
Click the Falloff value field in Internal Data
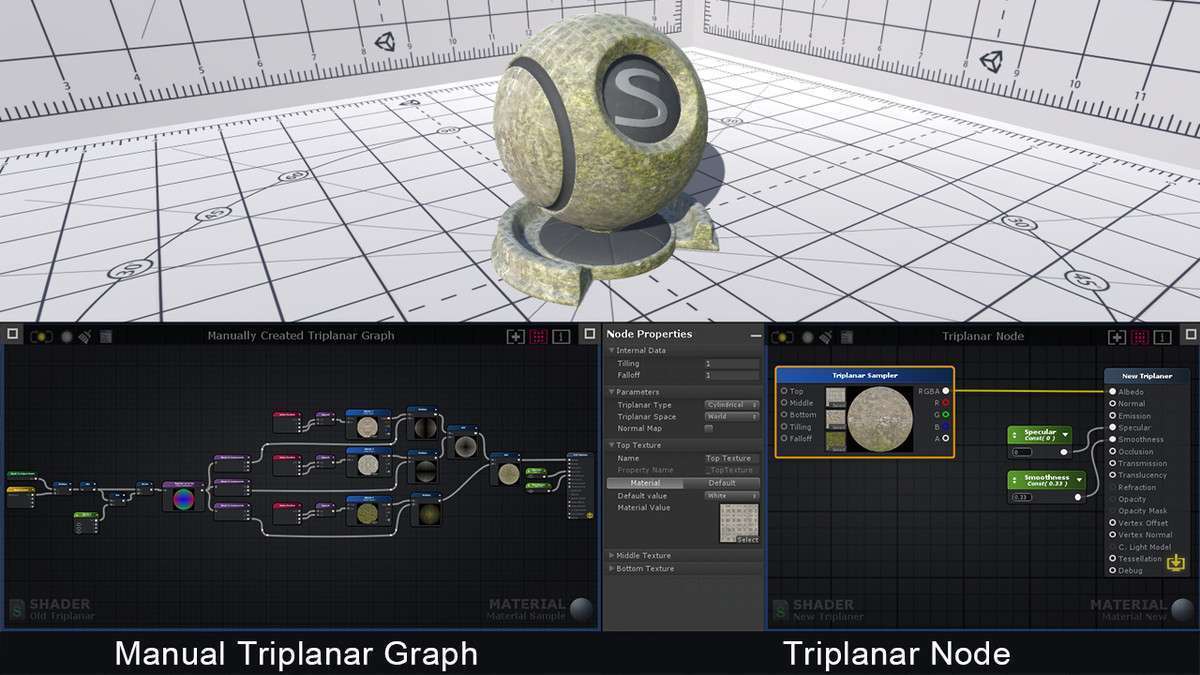tap(732, 375)
